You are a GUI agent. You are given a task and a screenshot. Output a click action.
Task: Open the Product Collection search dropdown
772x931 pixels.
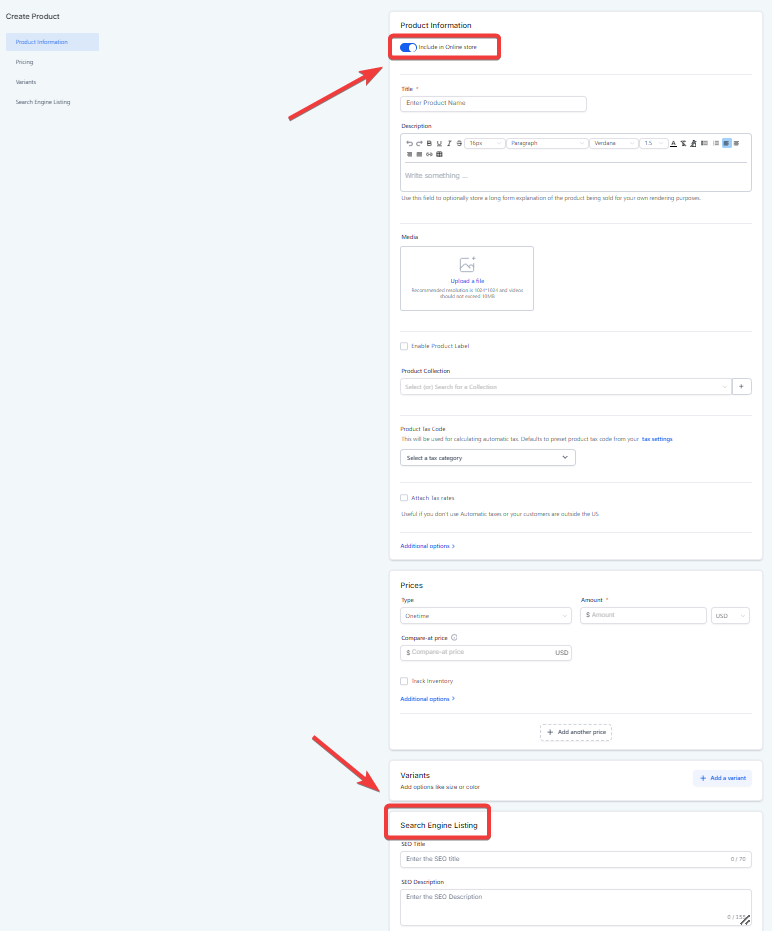(x=566, y=387)
